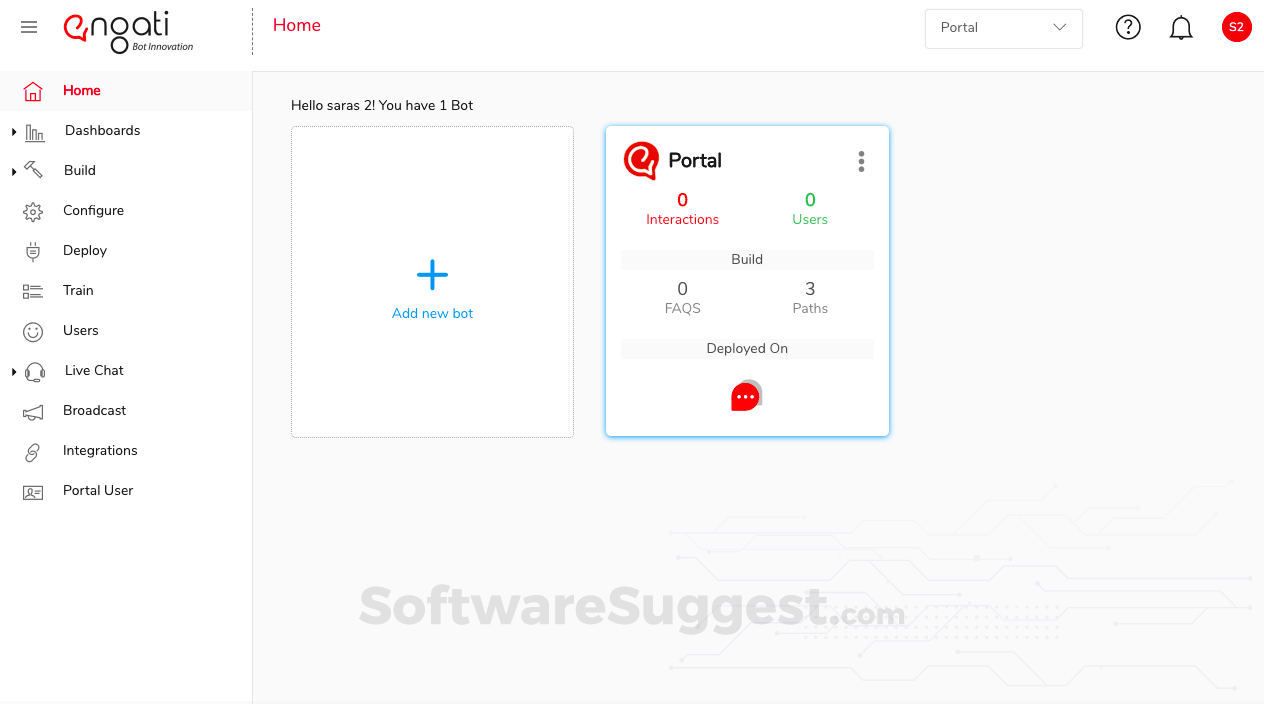Open Users via the smiley icon
Viewport: 1264px width, 704px height.
(31, 330)
